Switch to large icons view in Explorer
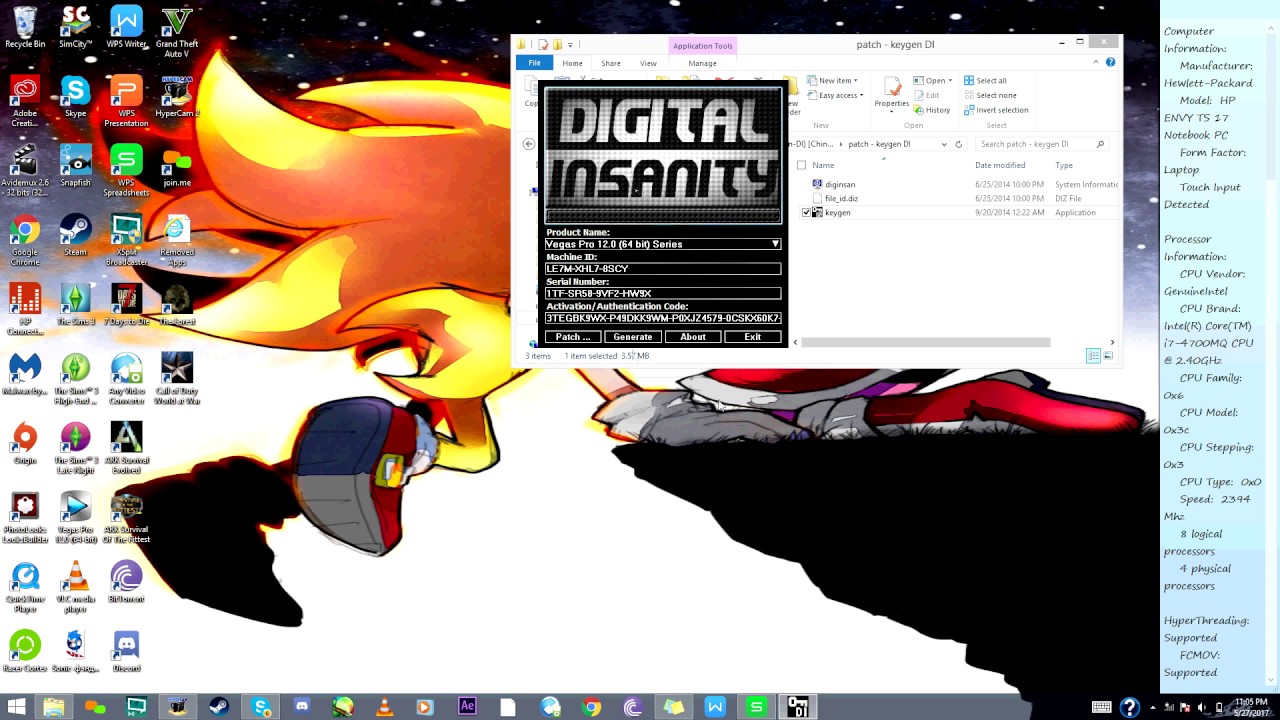The width and height of the screenshot is (1280, 720). pos(1108,356)
